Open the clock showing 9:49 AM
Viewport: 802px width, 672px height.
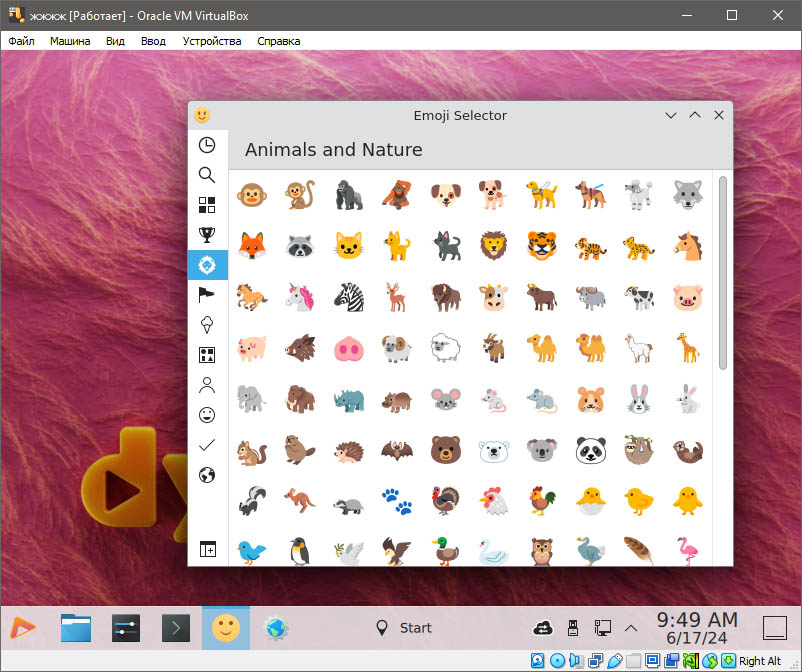(697, 628)
